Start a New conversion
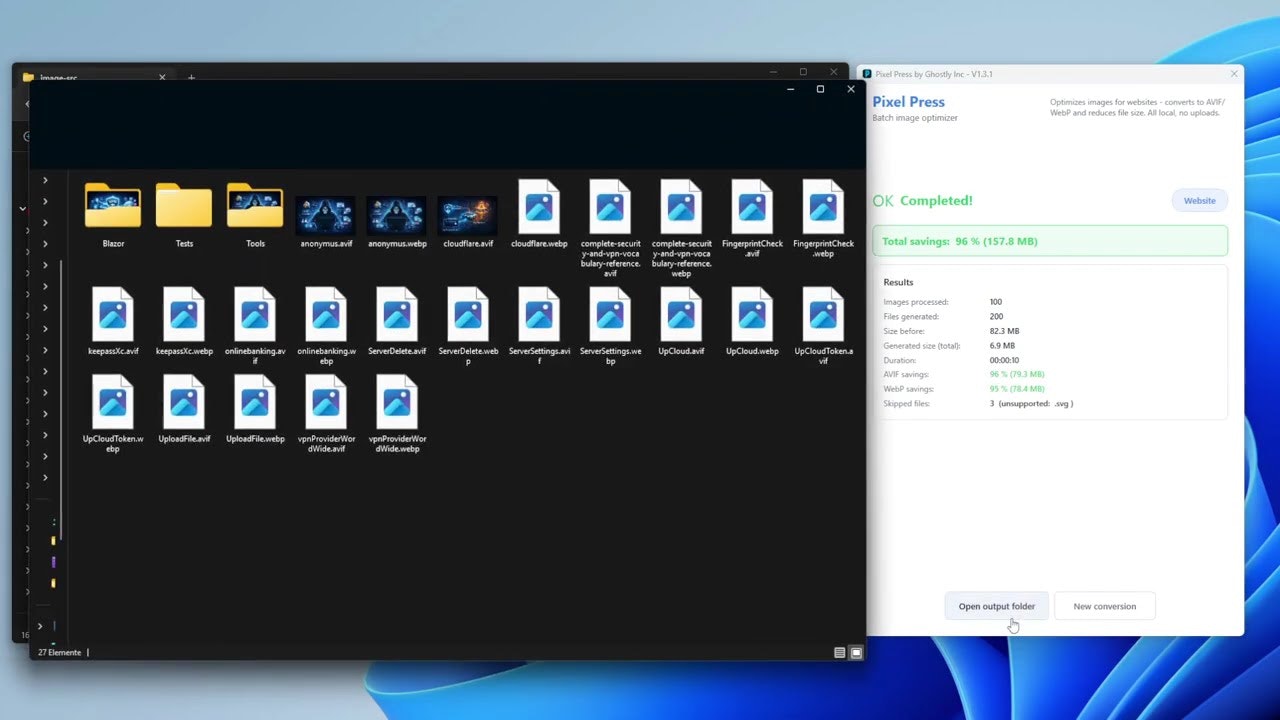 [1104, 606]
